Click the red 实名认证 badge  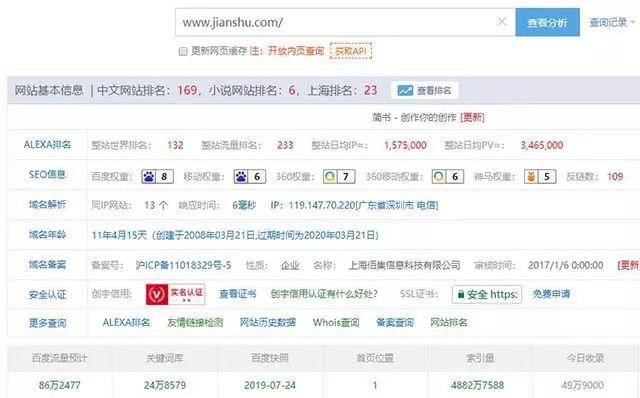tap(176, 294)
